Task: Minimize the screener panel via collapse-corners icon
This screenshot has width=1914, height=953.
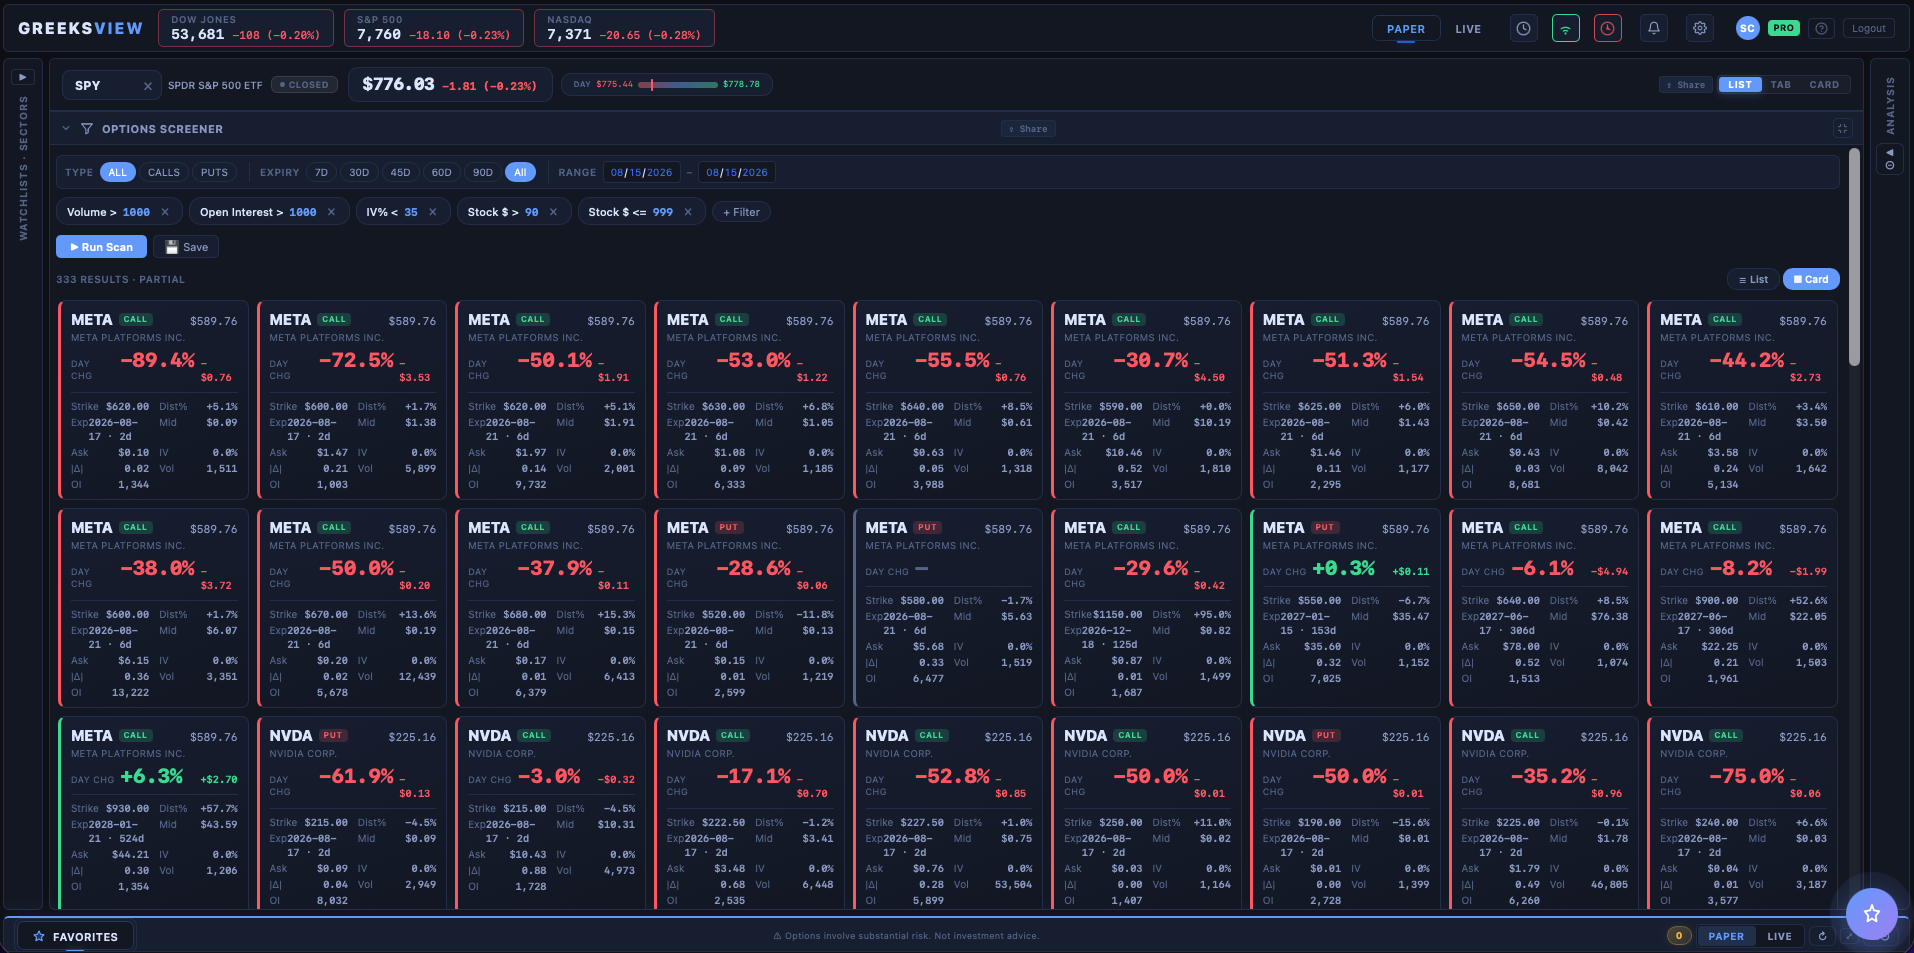Action: (1842, 128)
